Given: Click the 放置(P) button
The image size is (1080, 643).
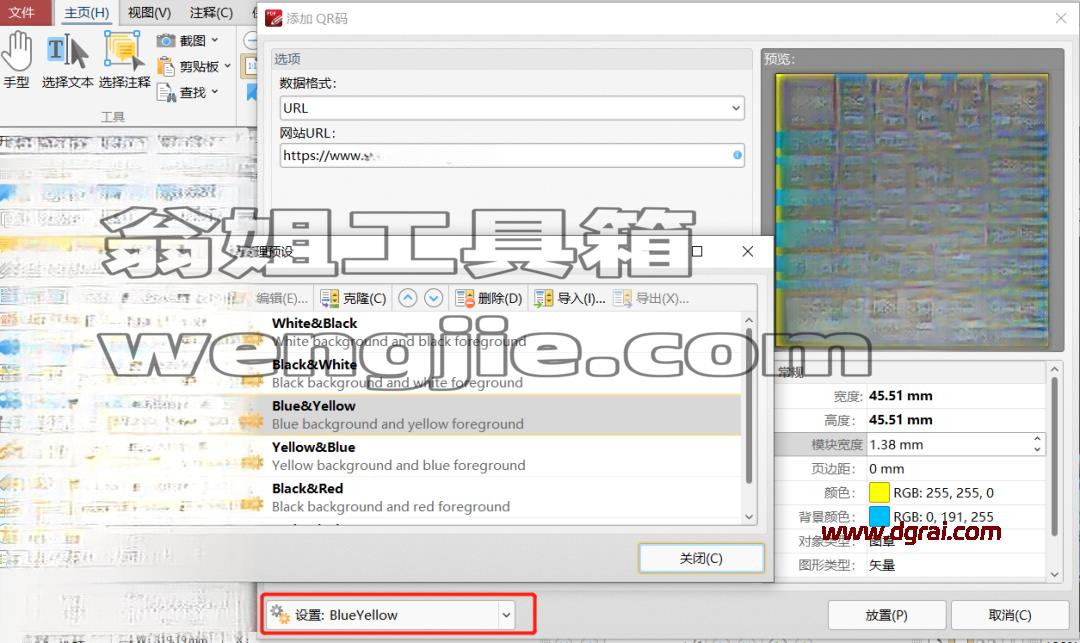Looking at the screenshot, I should (886, 615).
